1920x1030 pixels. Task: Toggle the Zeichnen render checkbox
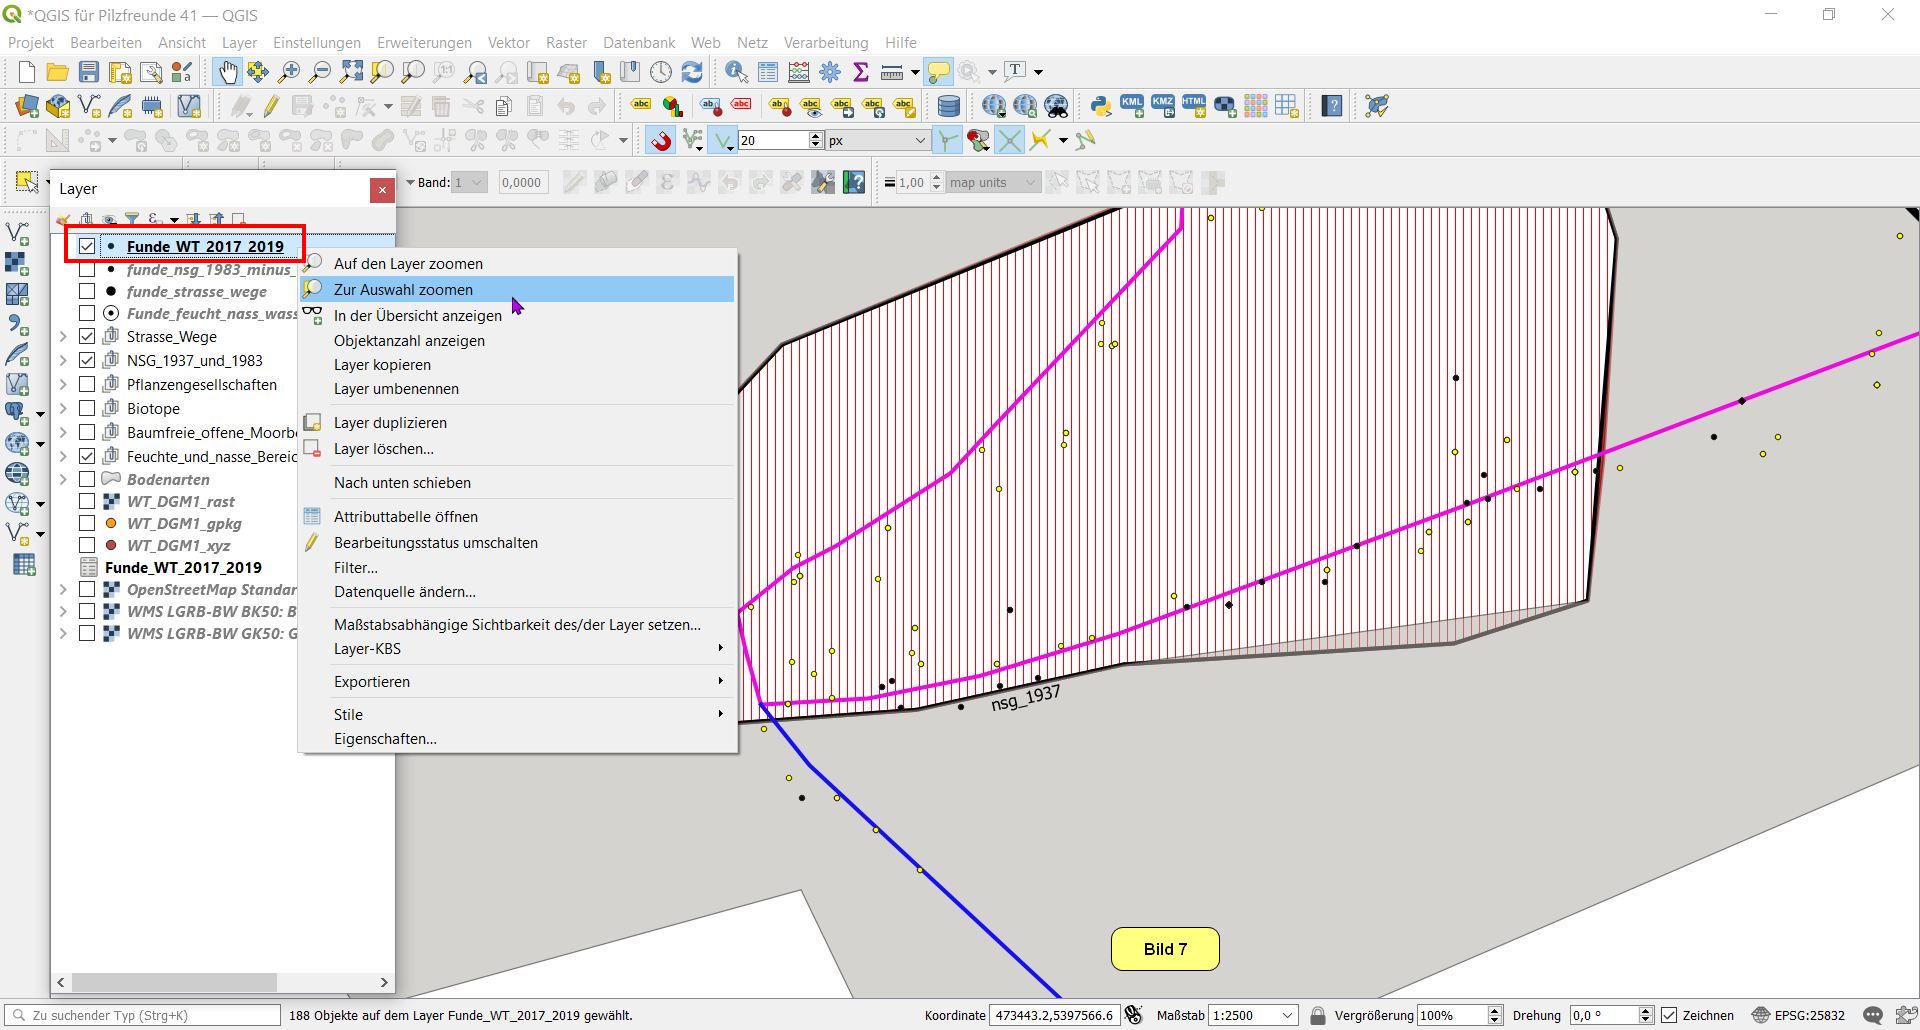point(1669,1015)
